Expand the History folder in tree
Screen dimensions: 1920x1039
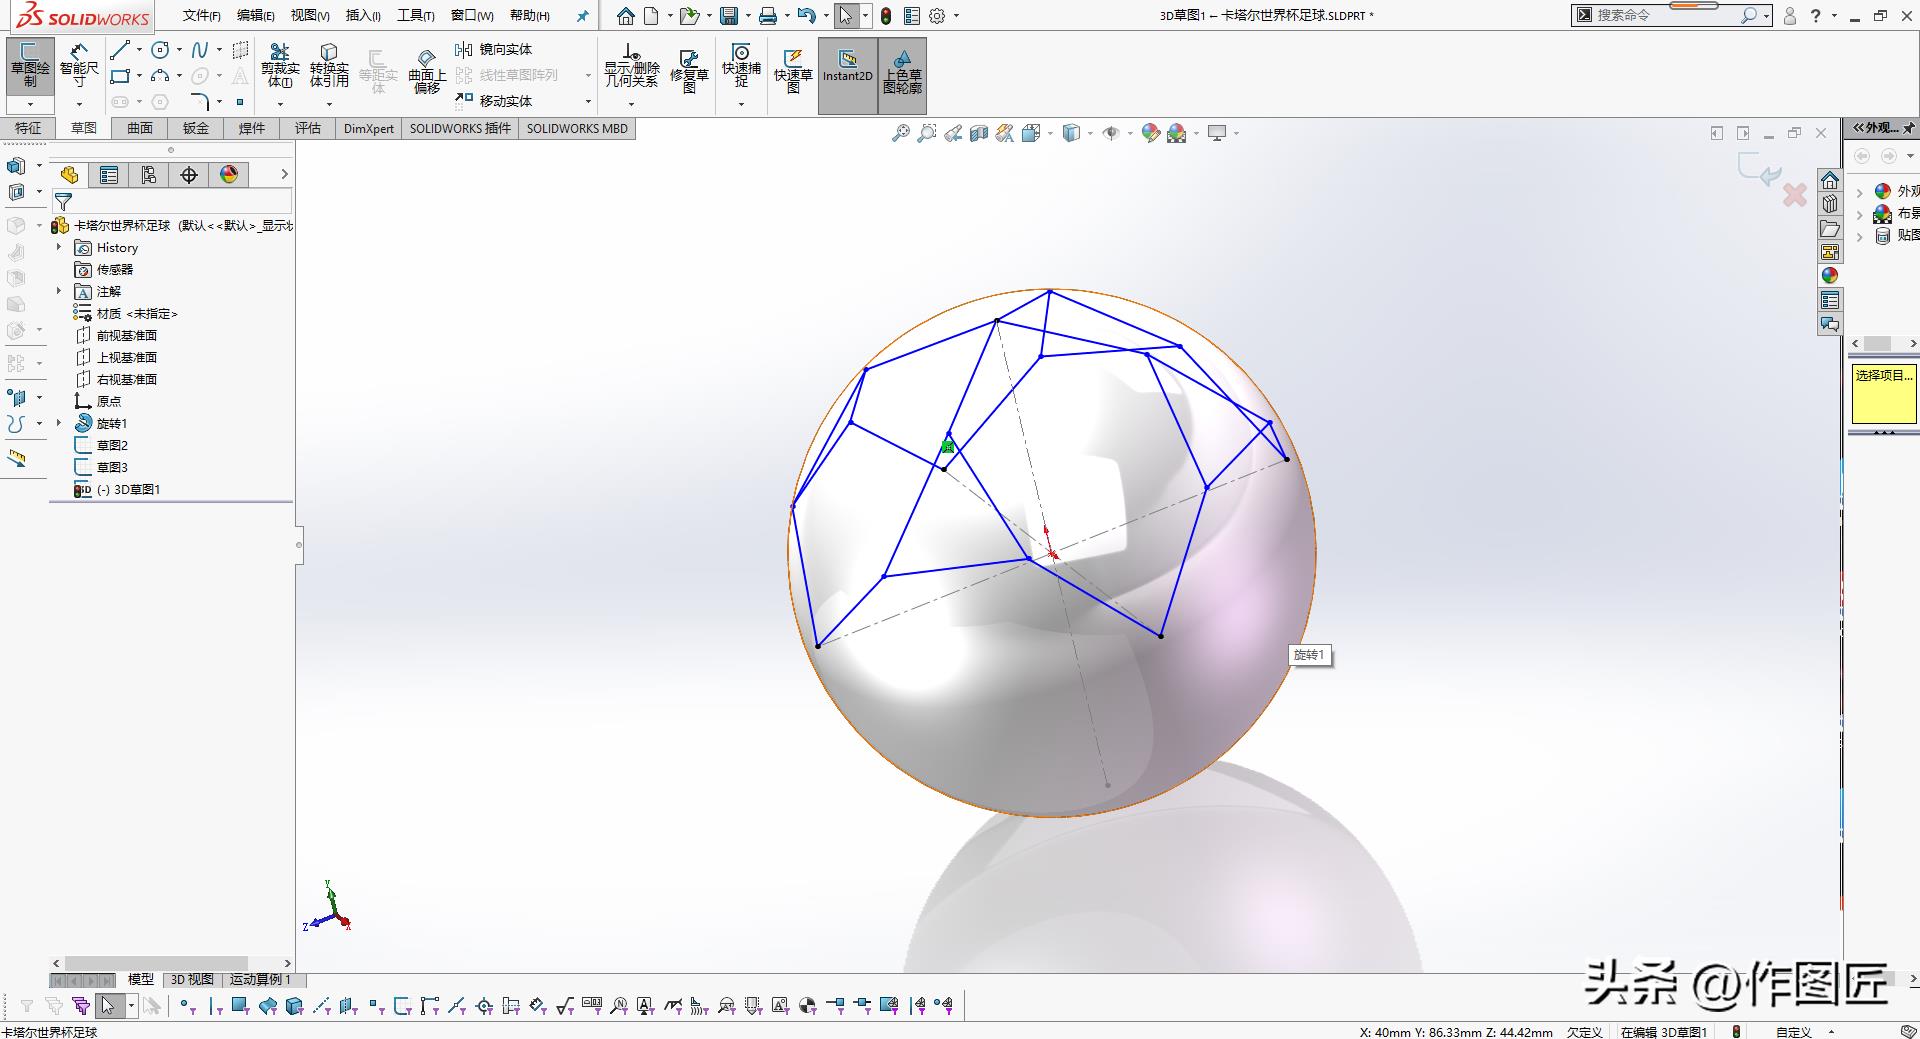[x=59, y=247]
